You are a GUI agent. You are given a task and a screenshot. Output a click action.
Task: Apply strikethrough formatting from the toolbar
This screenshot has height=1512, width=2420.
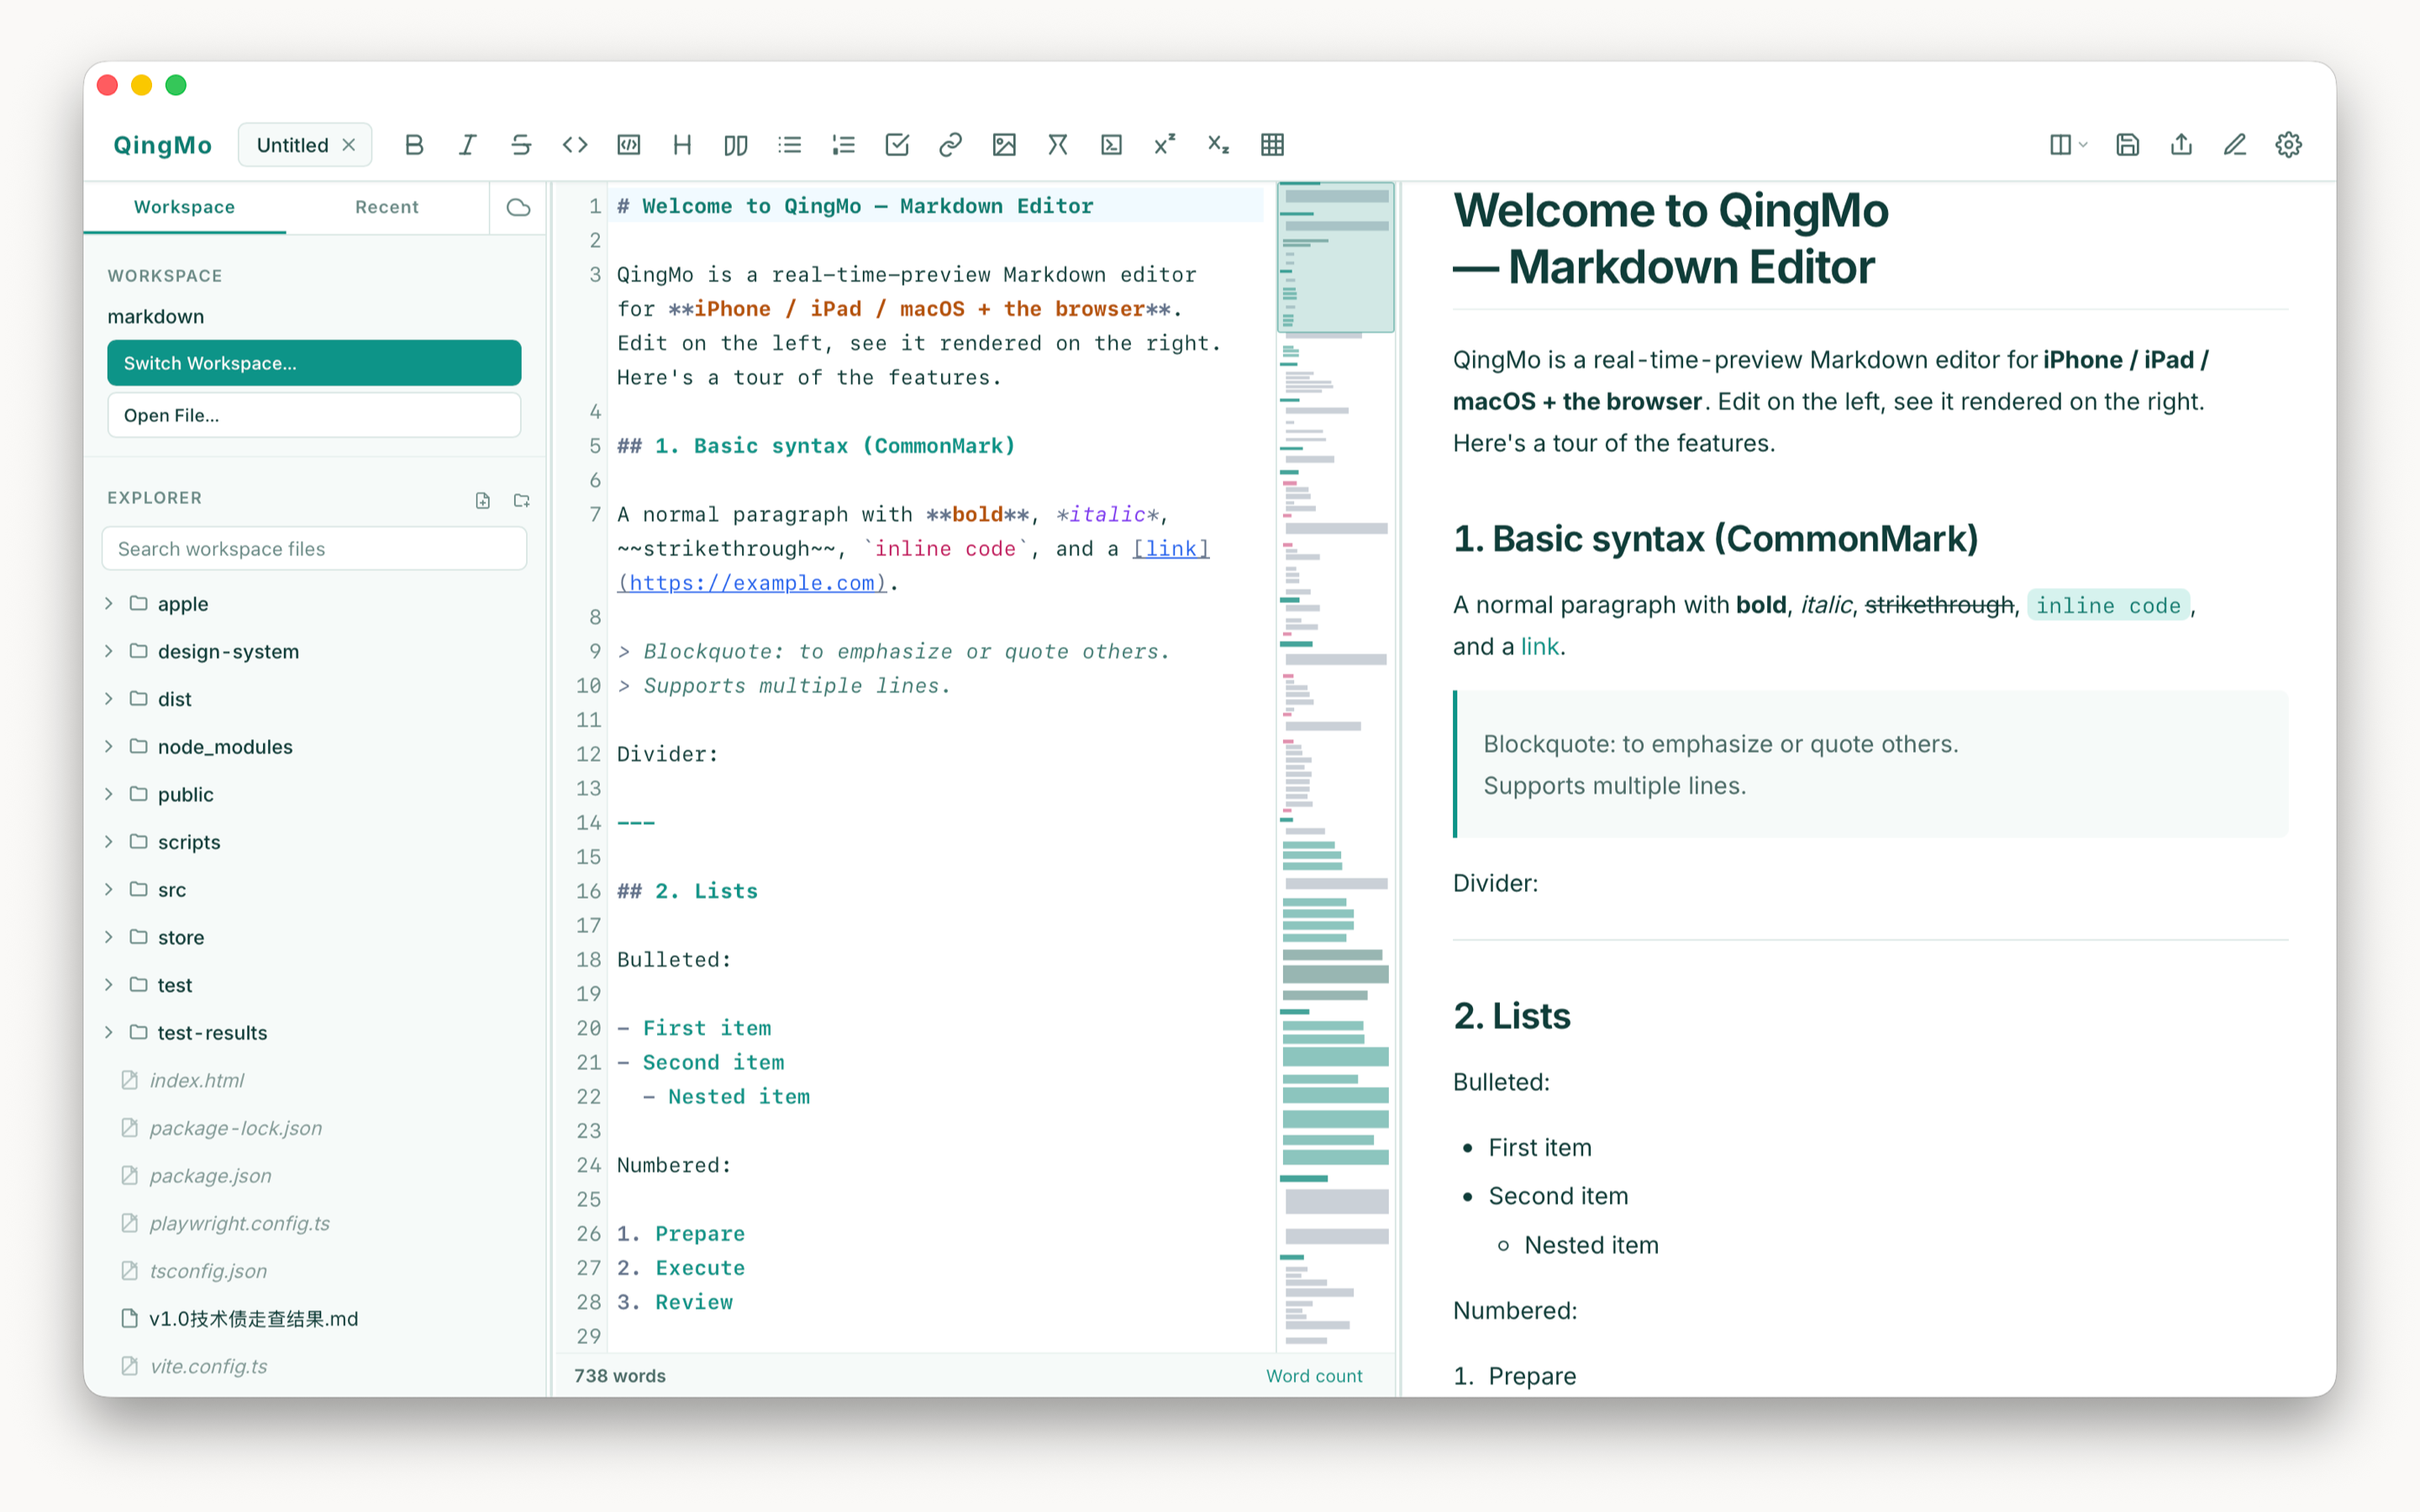pyautogui.click(x=521, y=145)
